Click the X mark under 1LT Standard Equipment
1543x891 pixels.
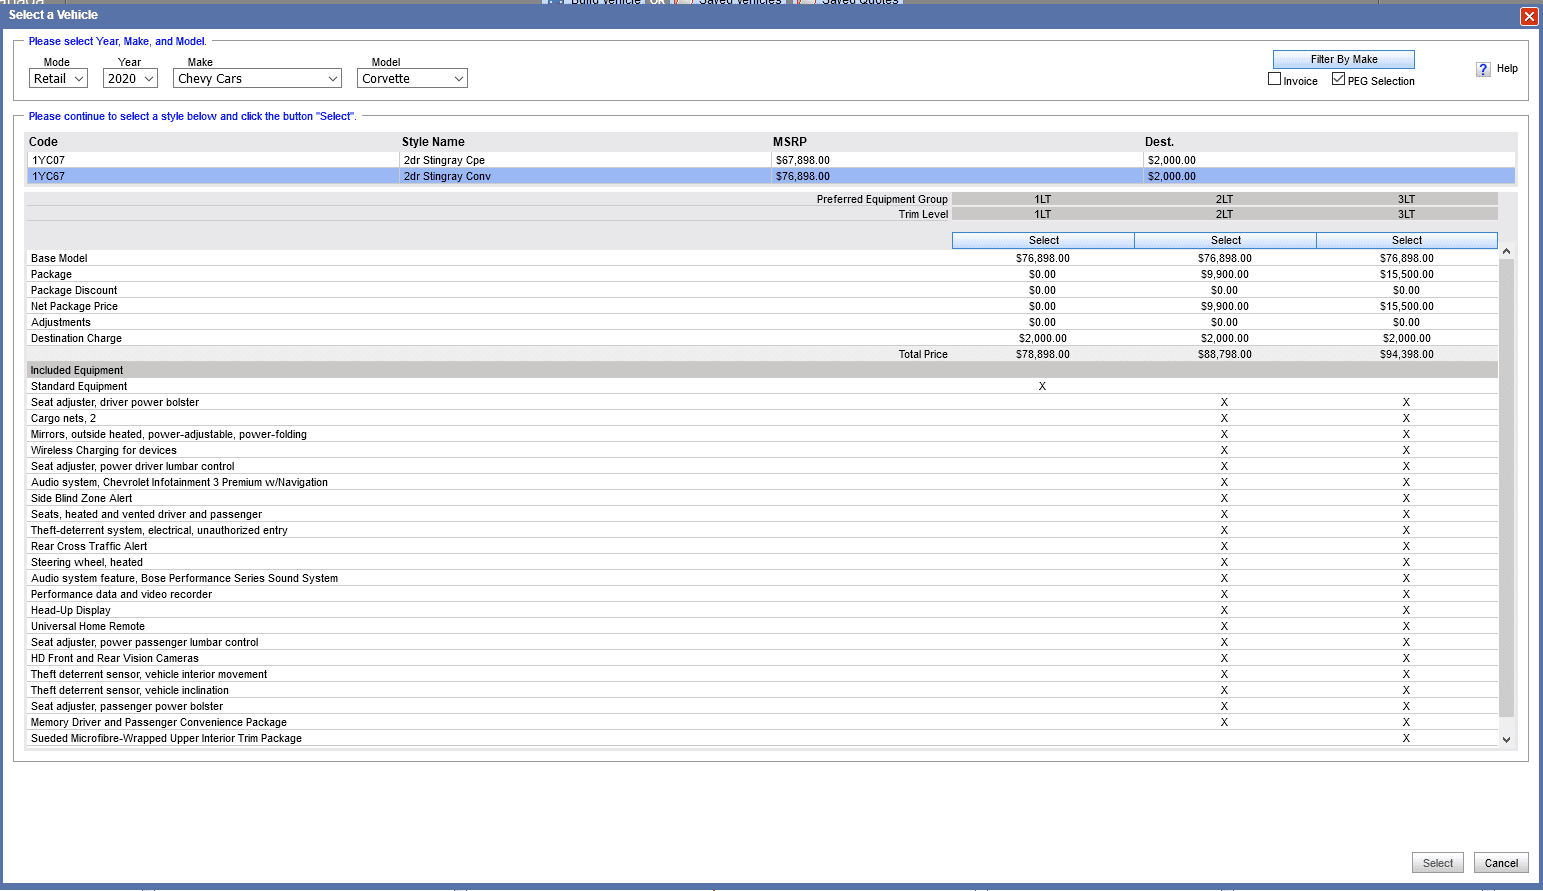coord(1042,386)
